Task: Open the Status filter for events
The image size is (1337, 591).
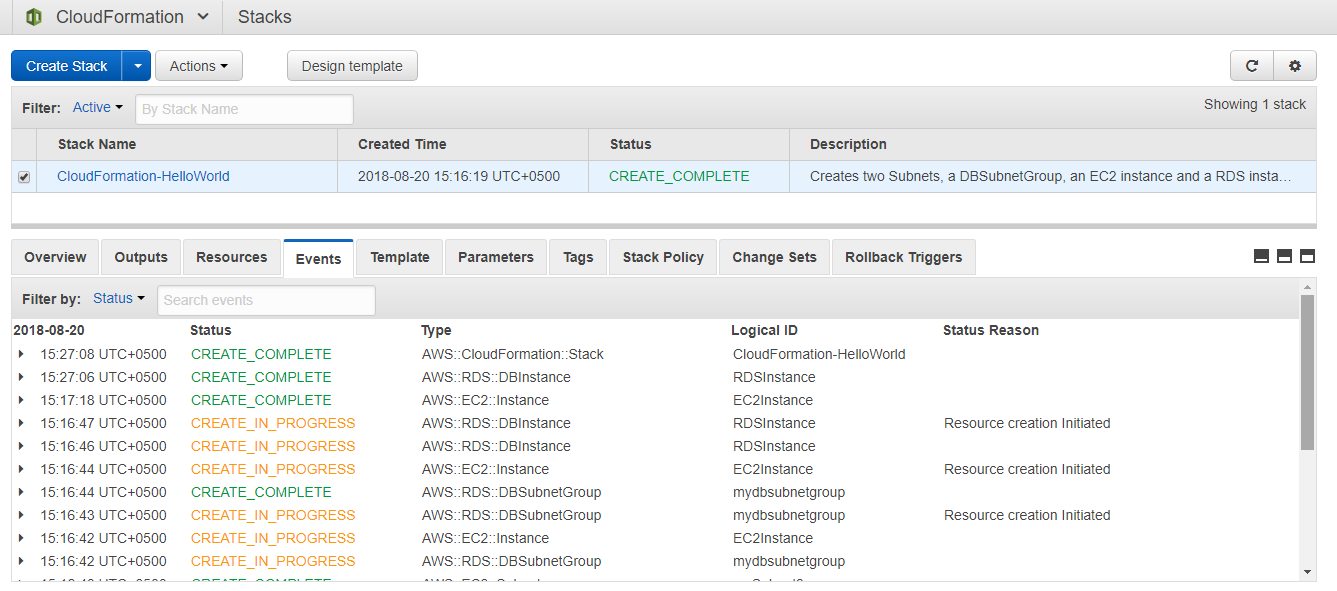Action: coord(118,297)
